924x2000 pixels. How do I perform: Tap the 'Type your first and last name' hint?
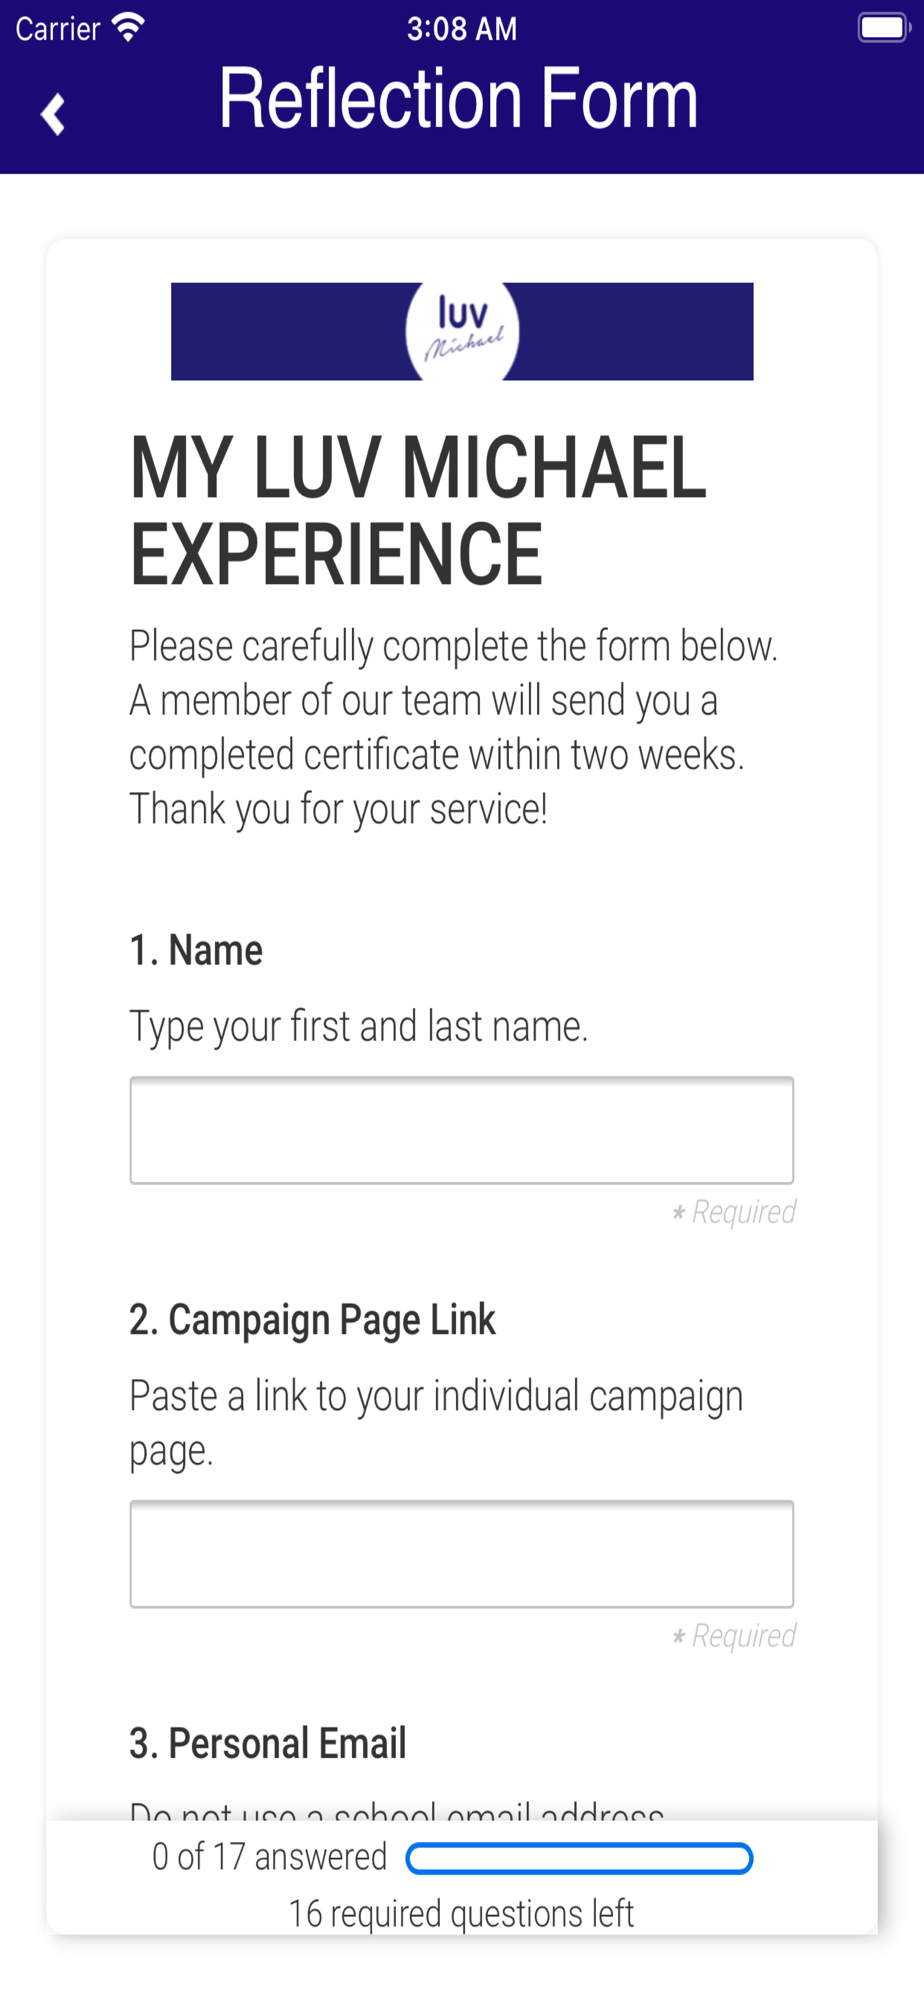pos(359,1026)
